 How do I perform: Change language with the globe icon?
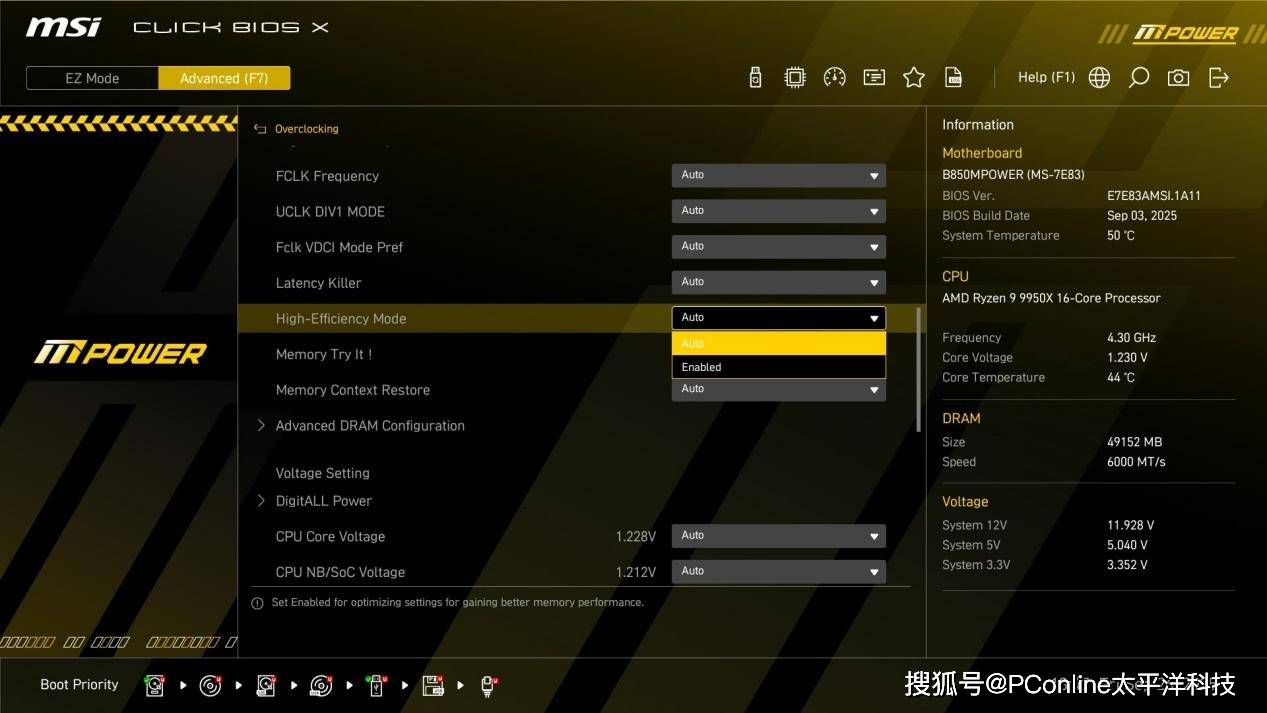point(1099,78)
